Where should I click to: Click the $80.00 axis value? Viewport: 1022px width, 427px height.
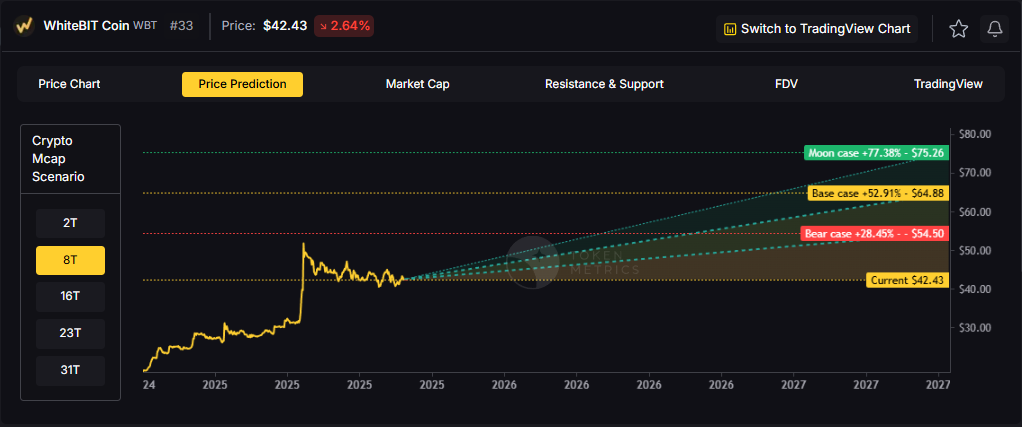pyautogui.click(x=975, y=134)
